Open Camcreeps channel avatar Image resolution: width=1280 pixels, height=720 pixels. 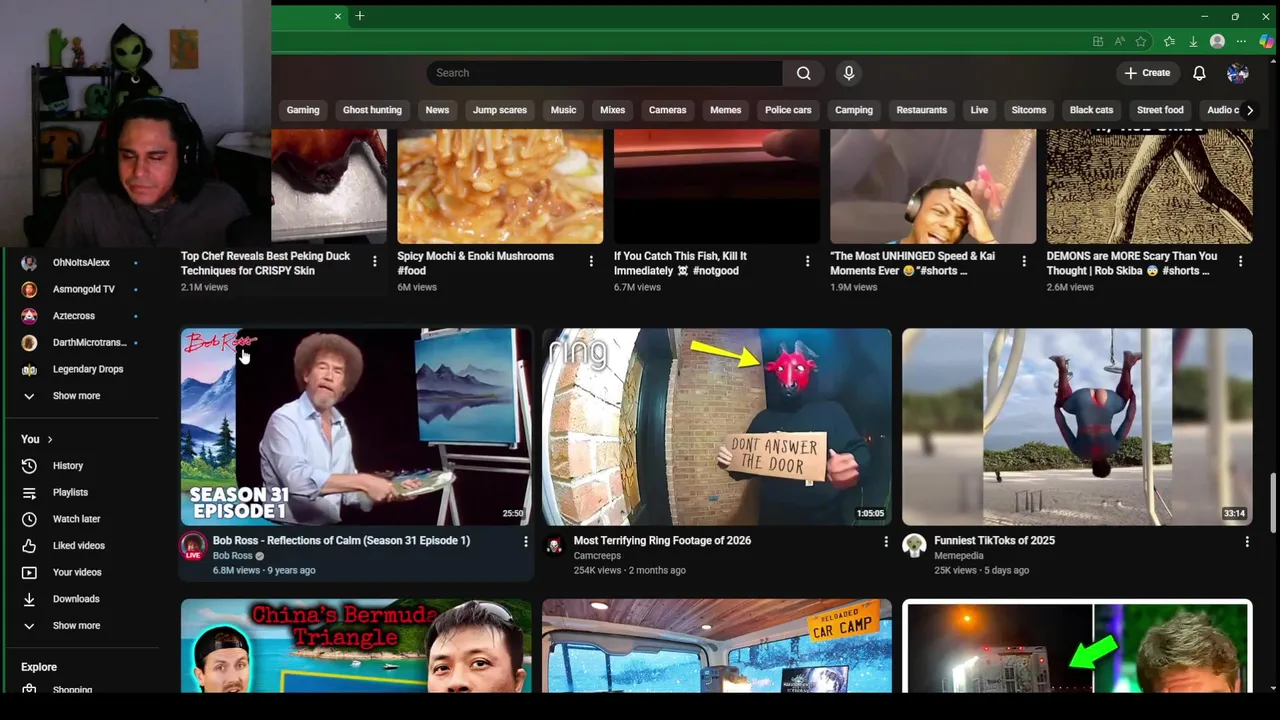click(554, 546)
